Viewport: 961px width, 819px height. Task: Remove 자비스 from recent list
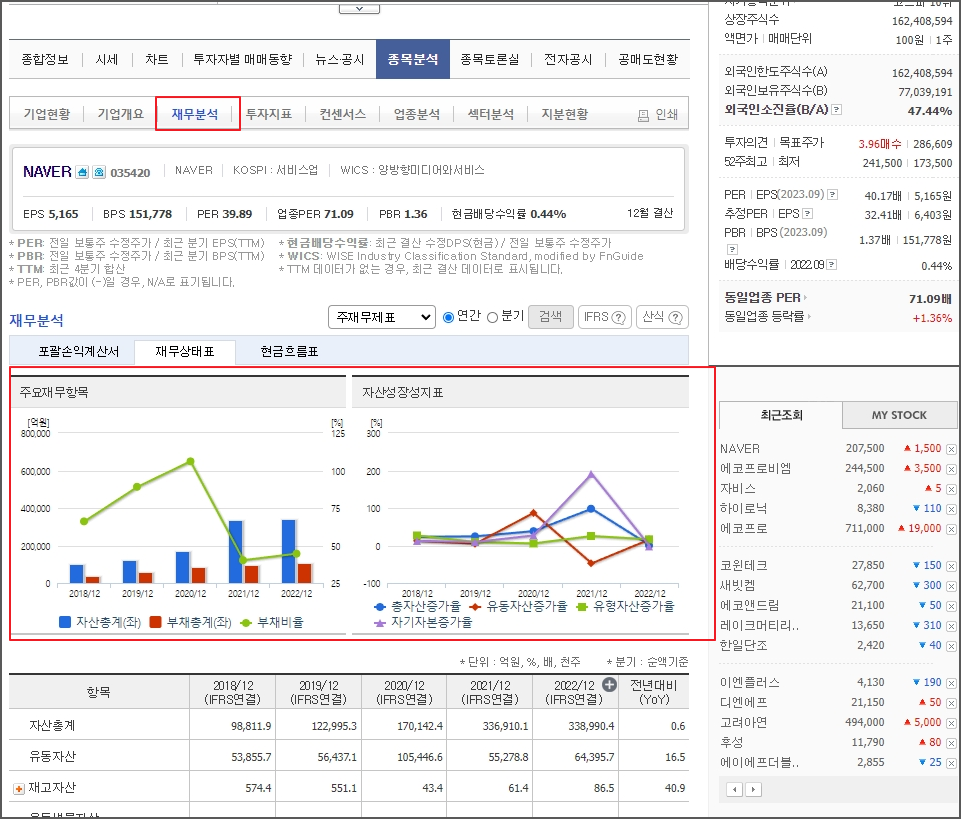click(951, 489)
